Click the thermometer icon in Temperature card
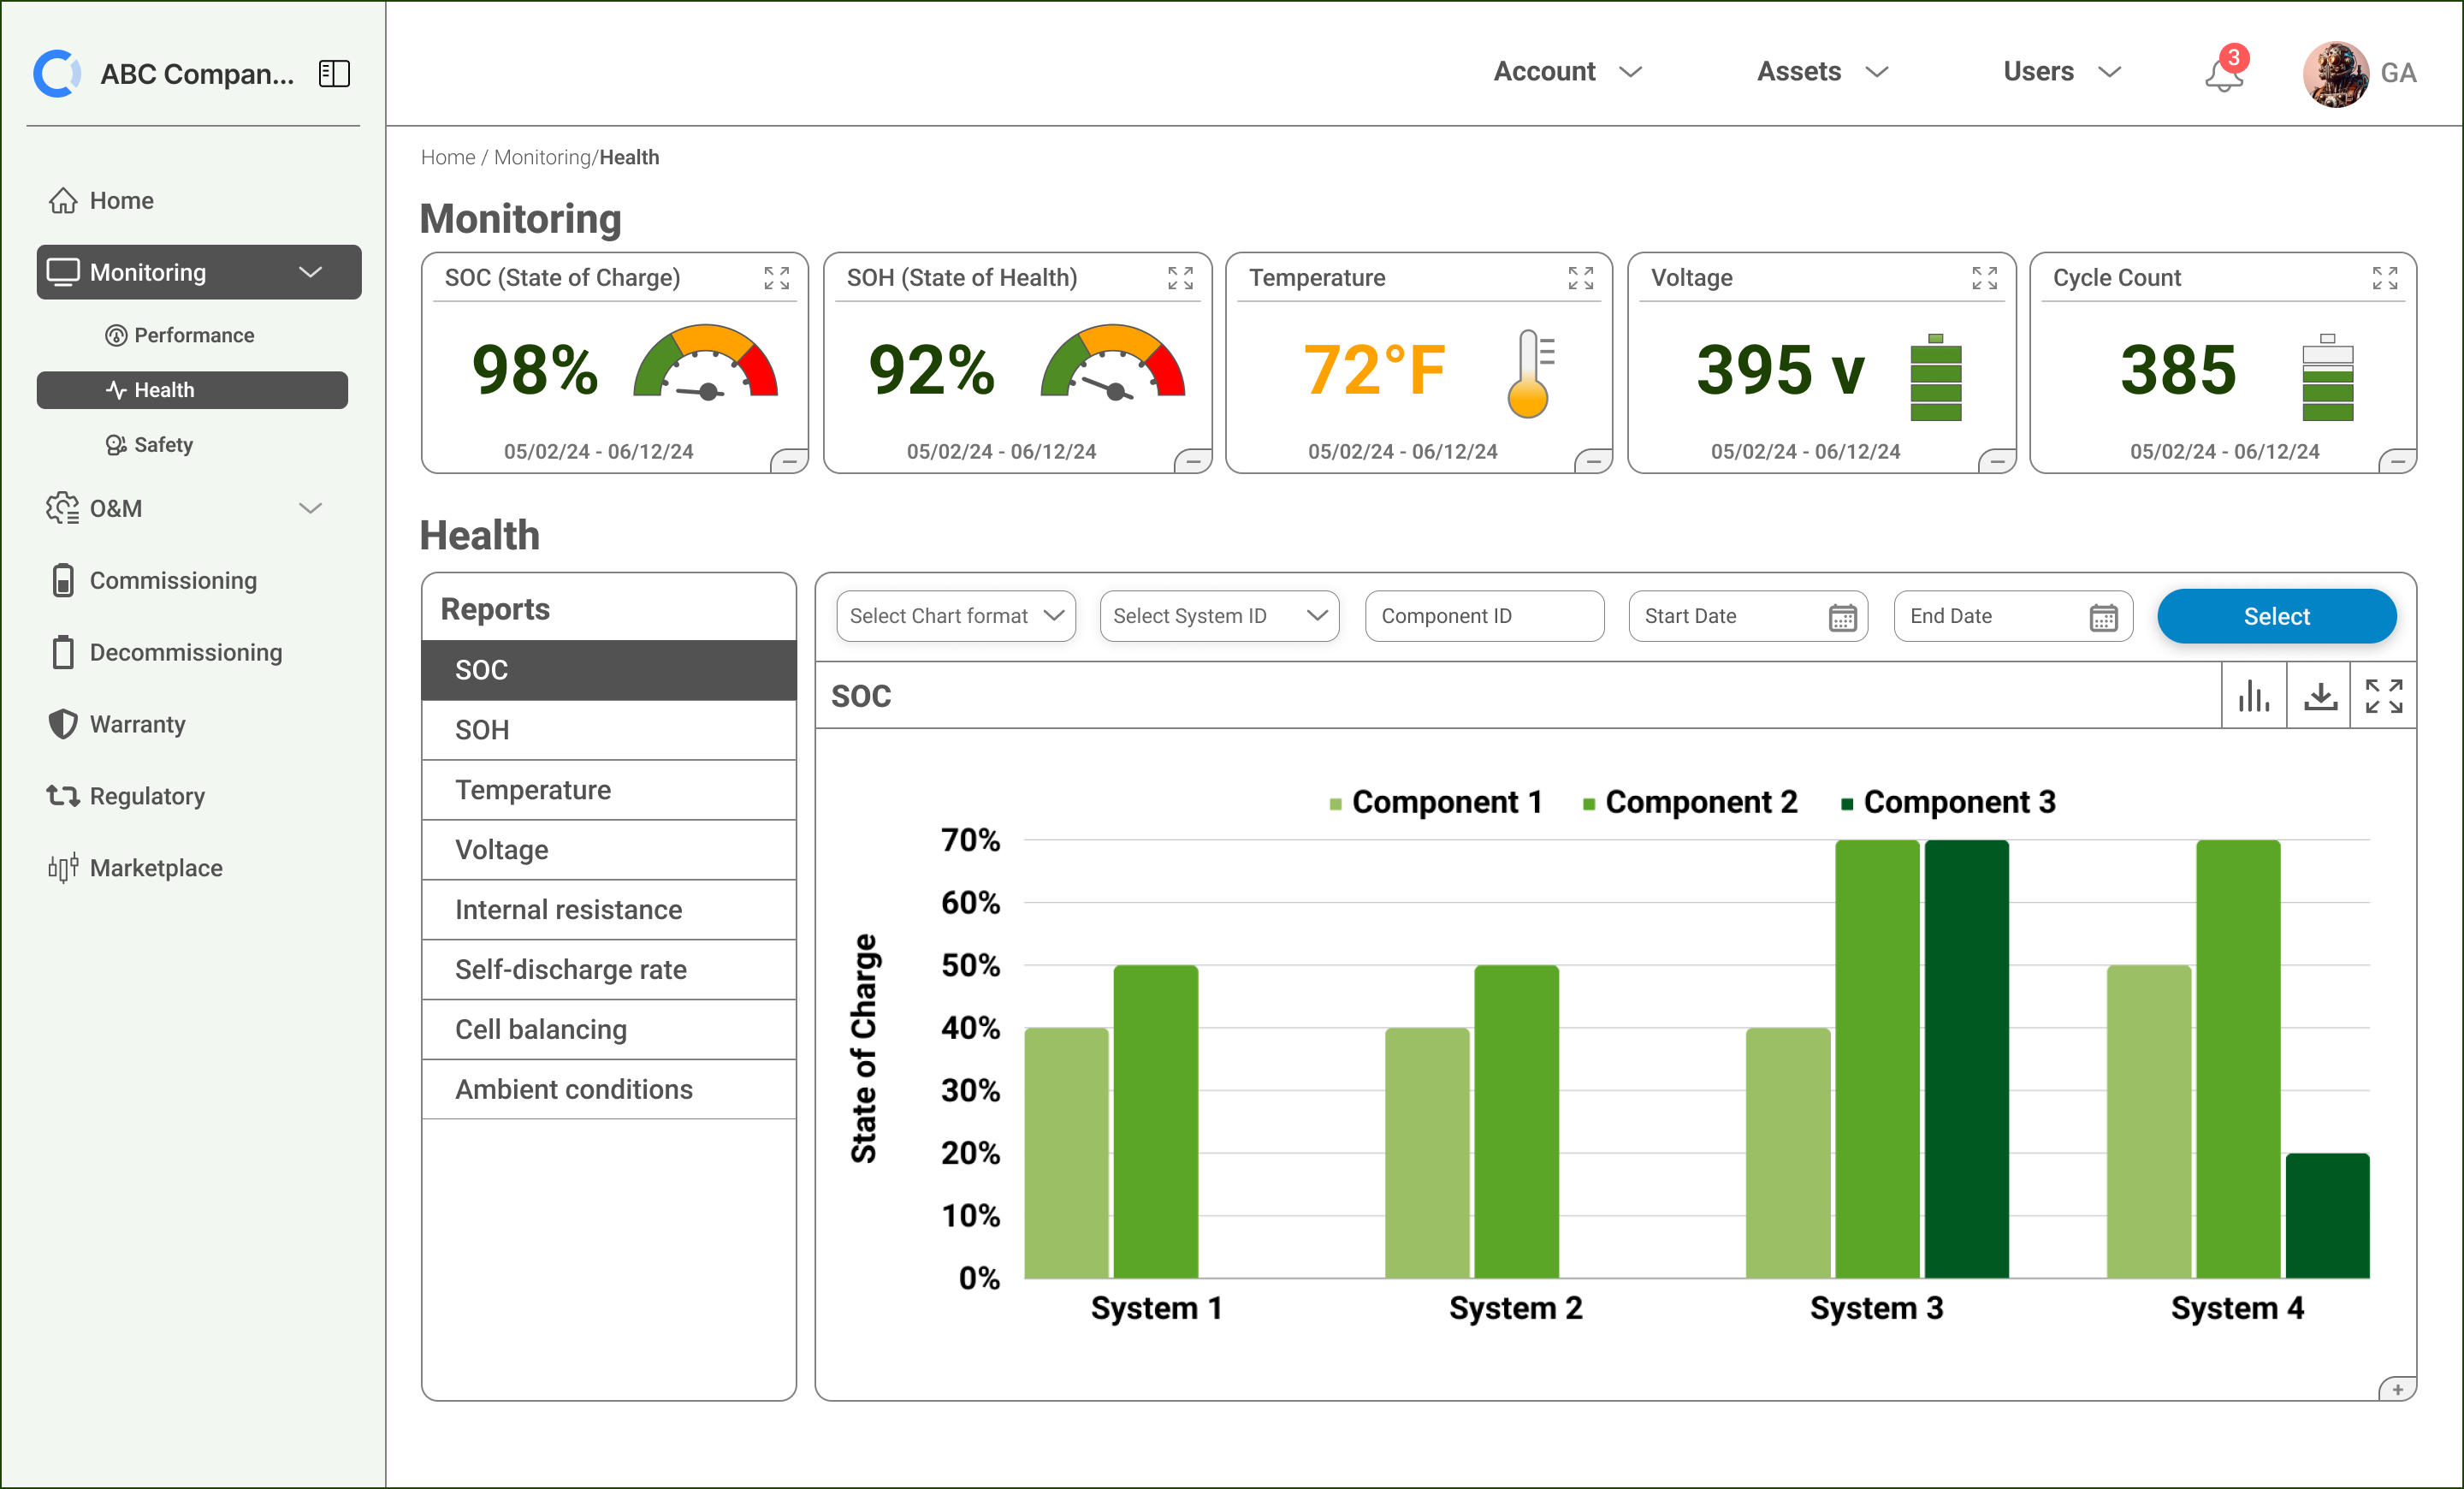Screen dimensions: 2464x1489 click(1530, 373)
